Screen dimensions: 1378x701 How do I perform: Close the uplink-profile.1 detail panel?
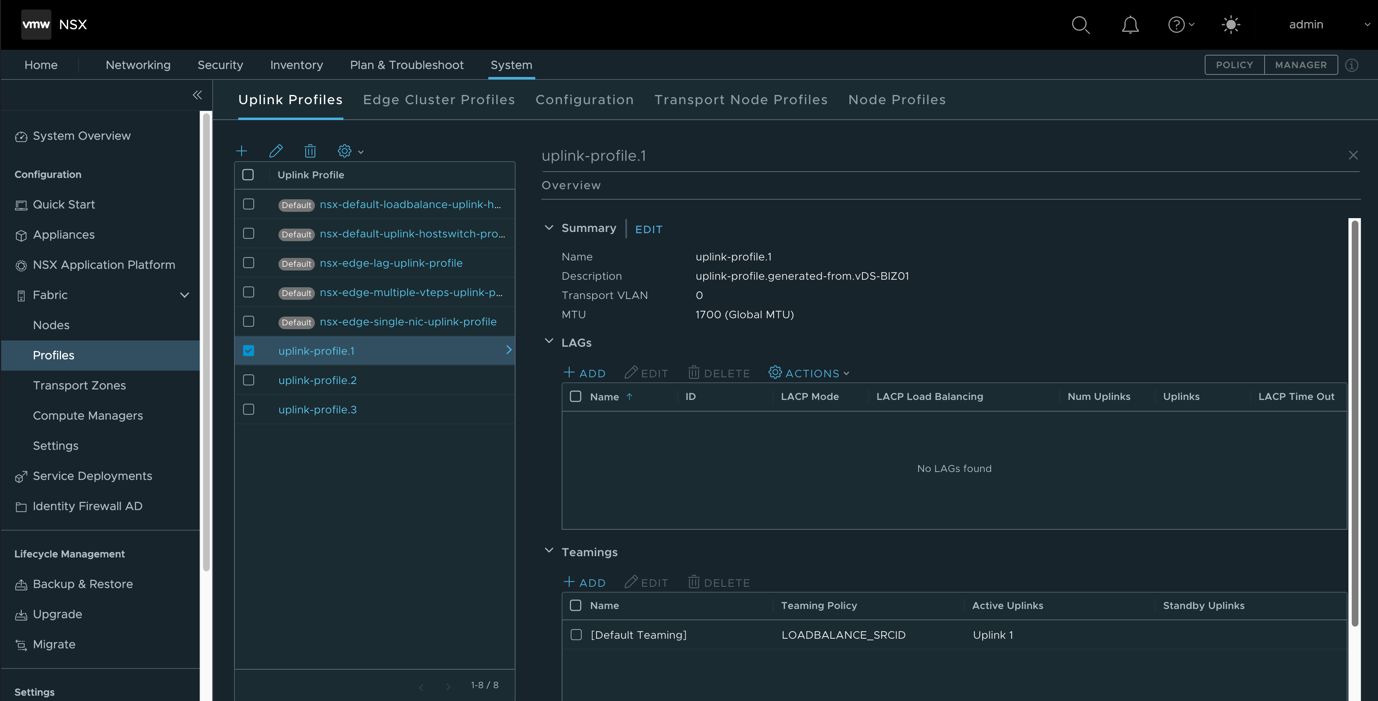[1353, 155]
